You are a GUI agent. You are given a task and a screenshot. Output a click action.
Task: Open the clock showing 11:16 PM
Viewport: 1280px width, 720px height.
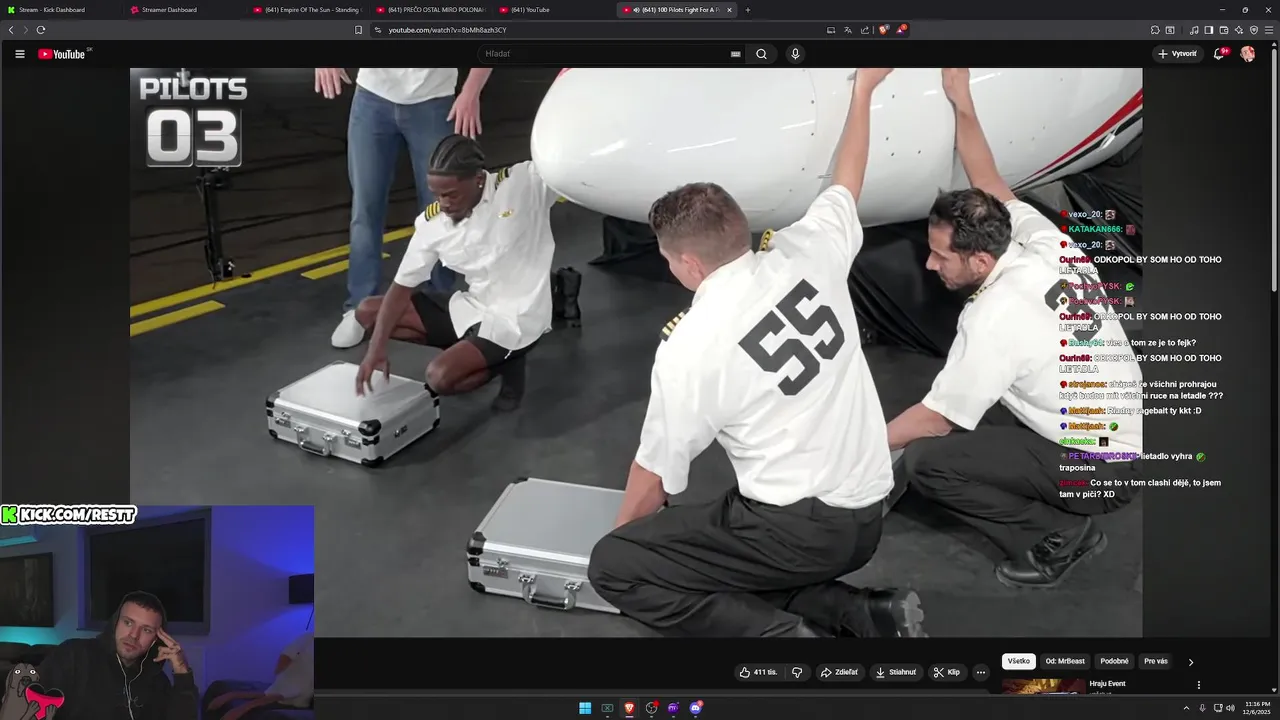click(1257, 708)
